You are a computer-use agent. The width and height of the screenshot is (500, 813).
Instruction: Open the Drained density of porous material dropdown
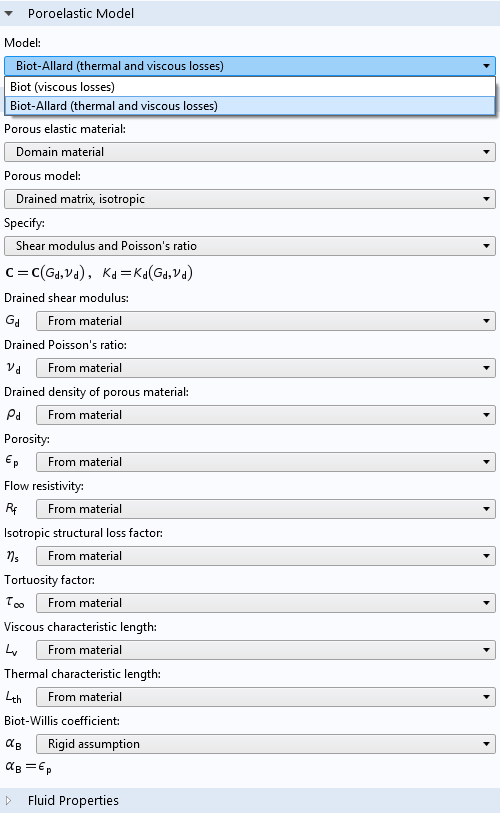pyautogui.click(x=266, y=415)
